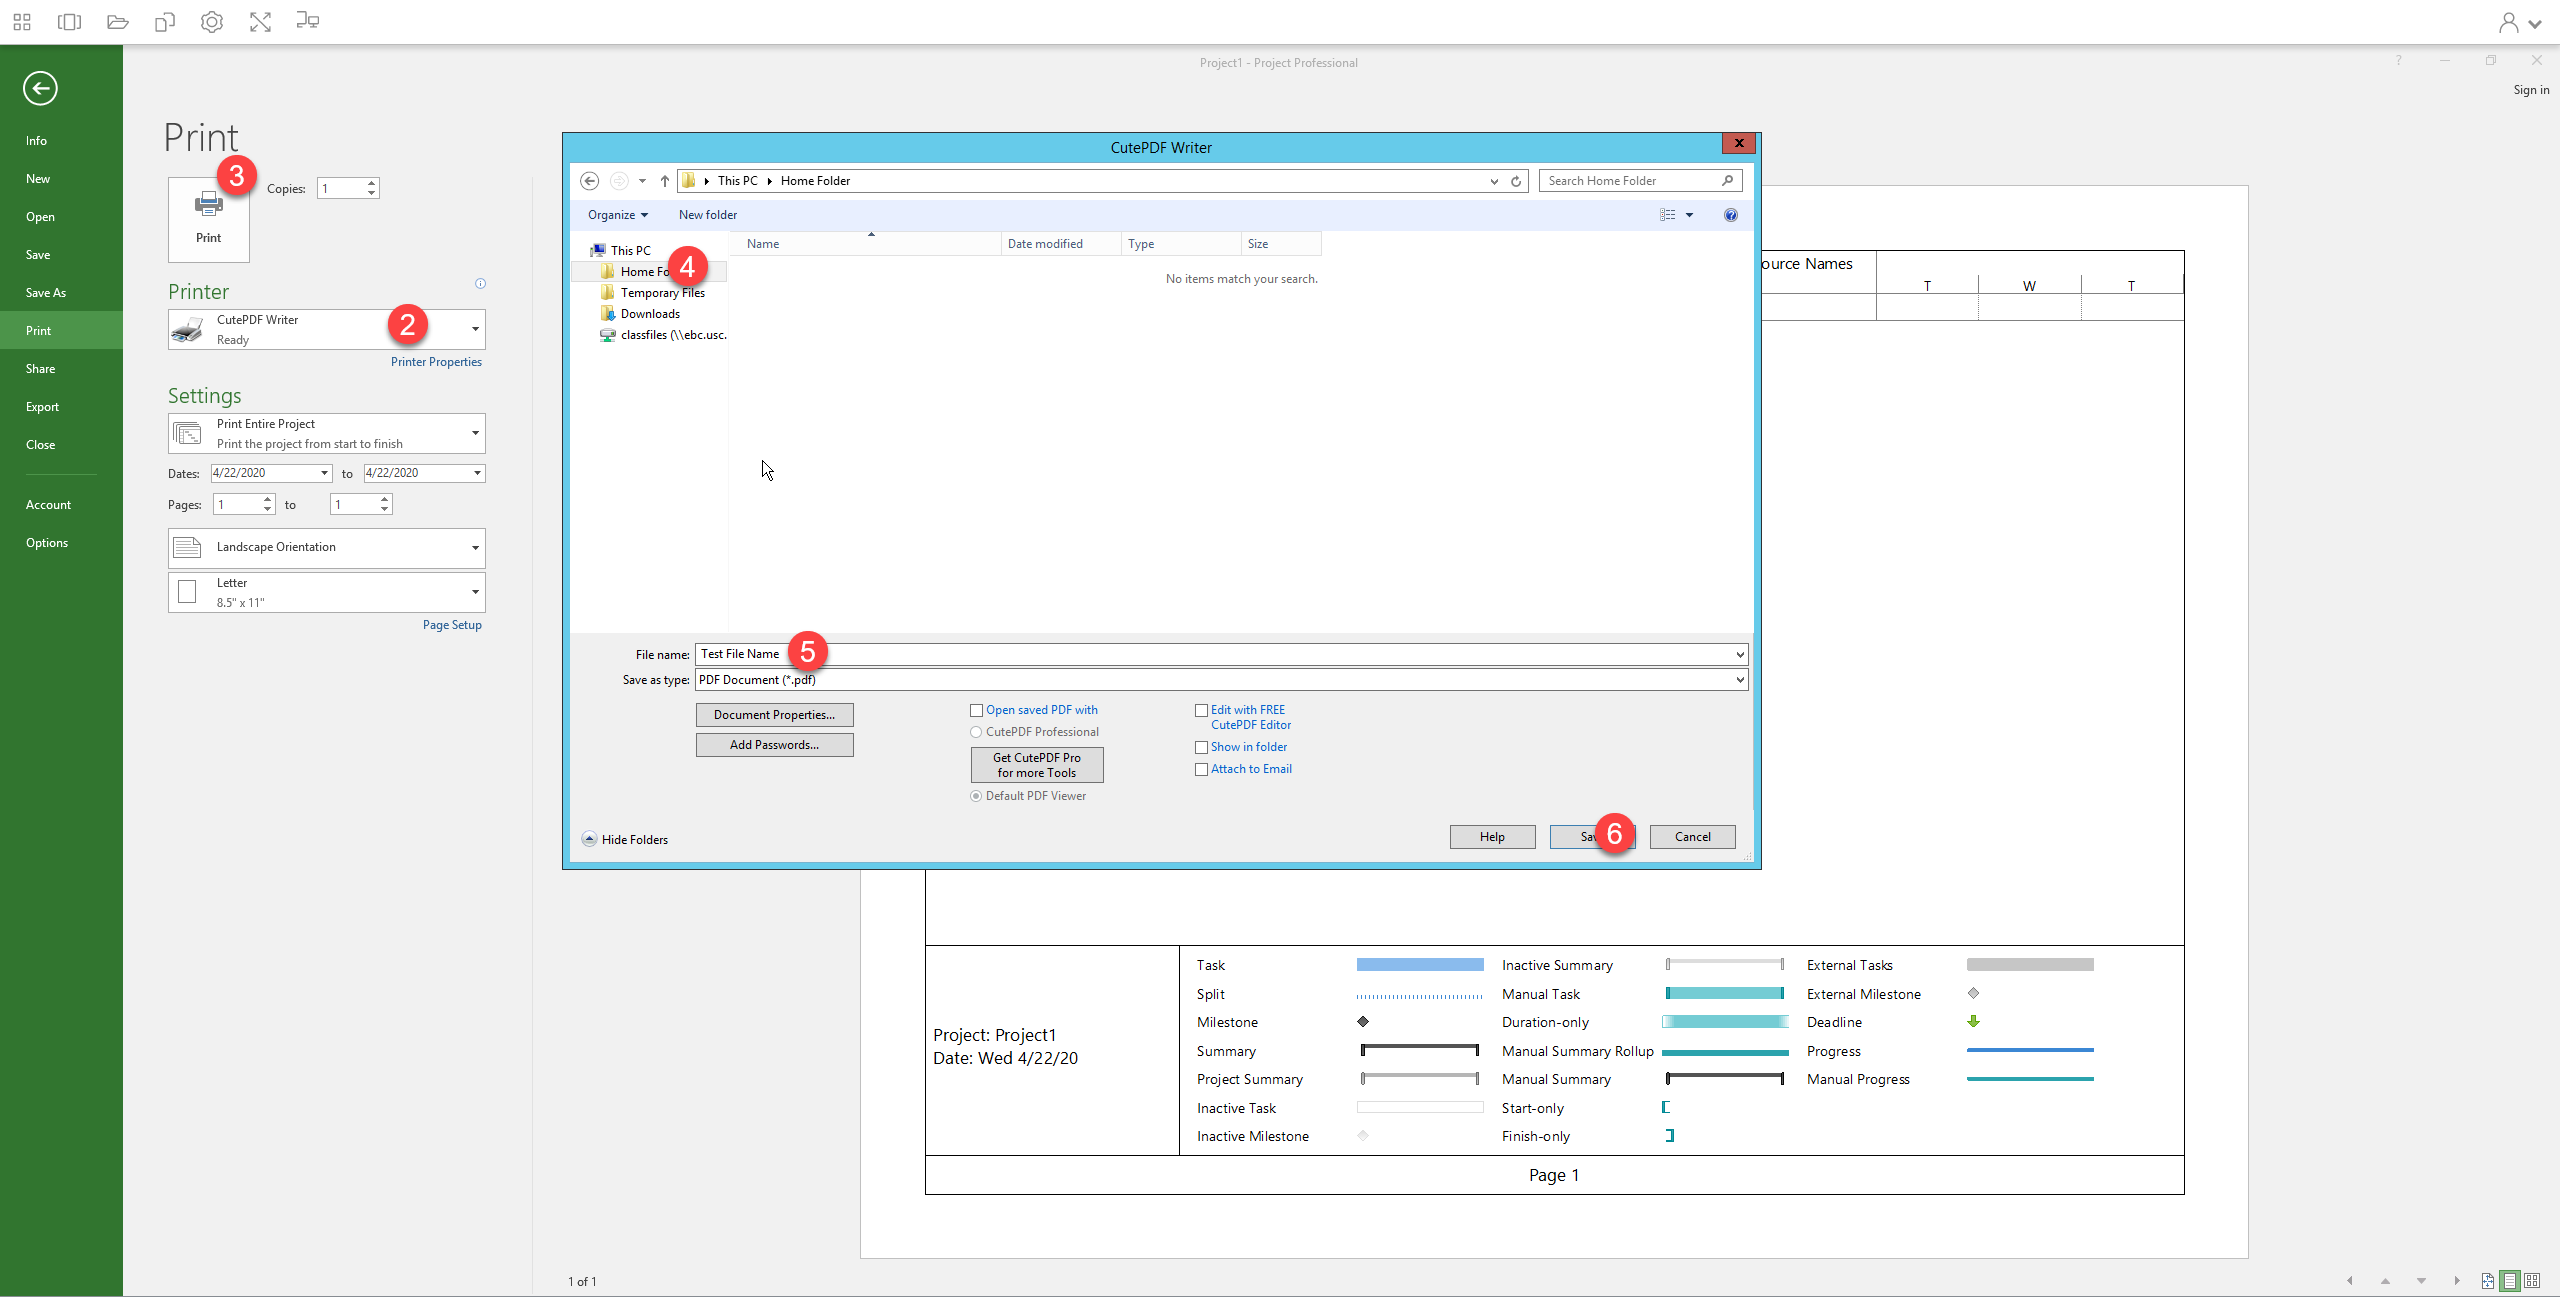The width and height of the screenshot is (2560, 1297).
Task: Click the up-folder arrow in dialog
Action: tap(664, 181)
